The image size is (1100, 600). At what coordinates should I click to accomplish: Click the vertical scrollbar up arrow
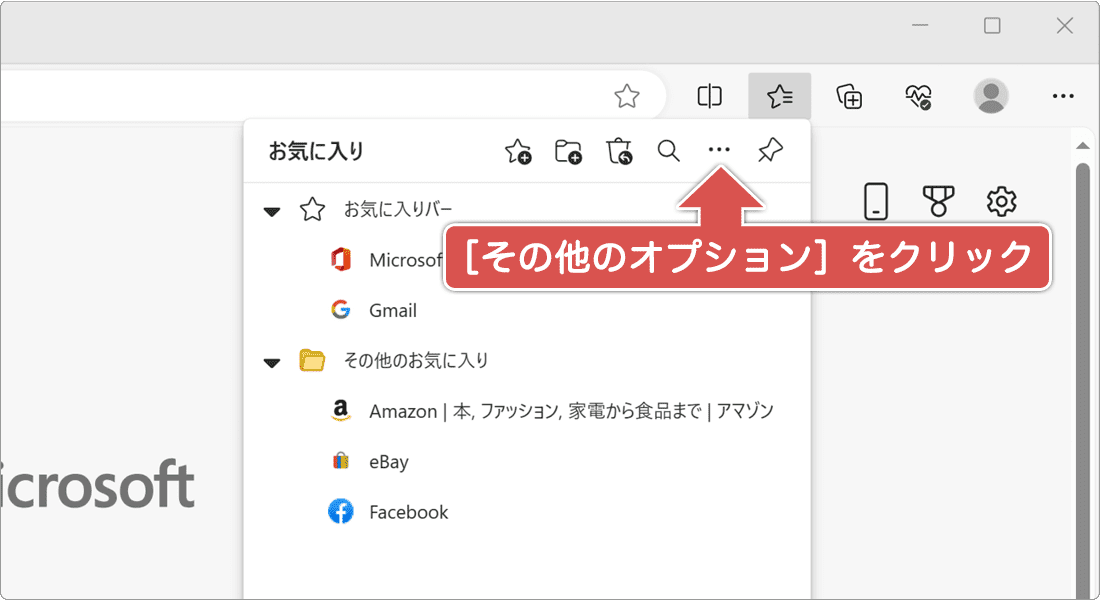[x=1082, y=145]
